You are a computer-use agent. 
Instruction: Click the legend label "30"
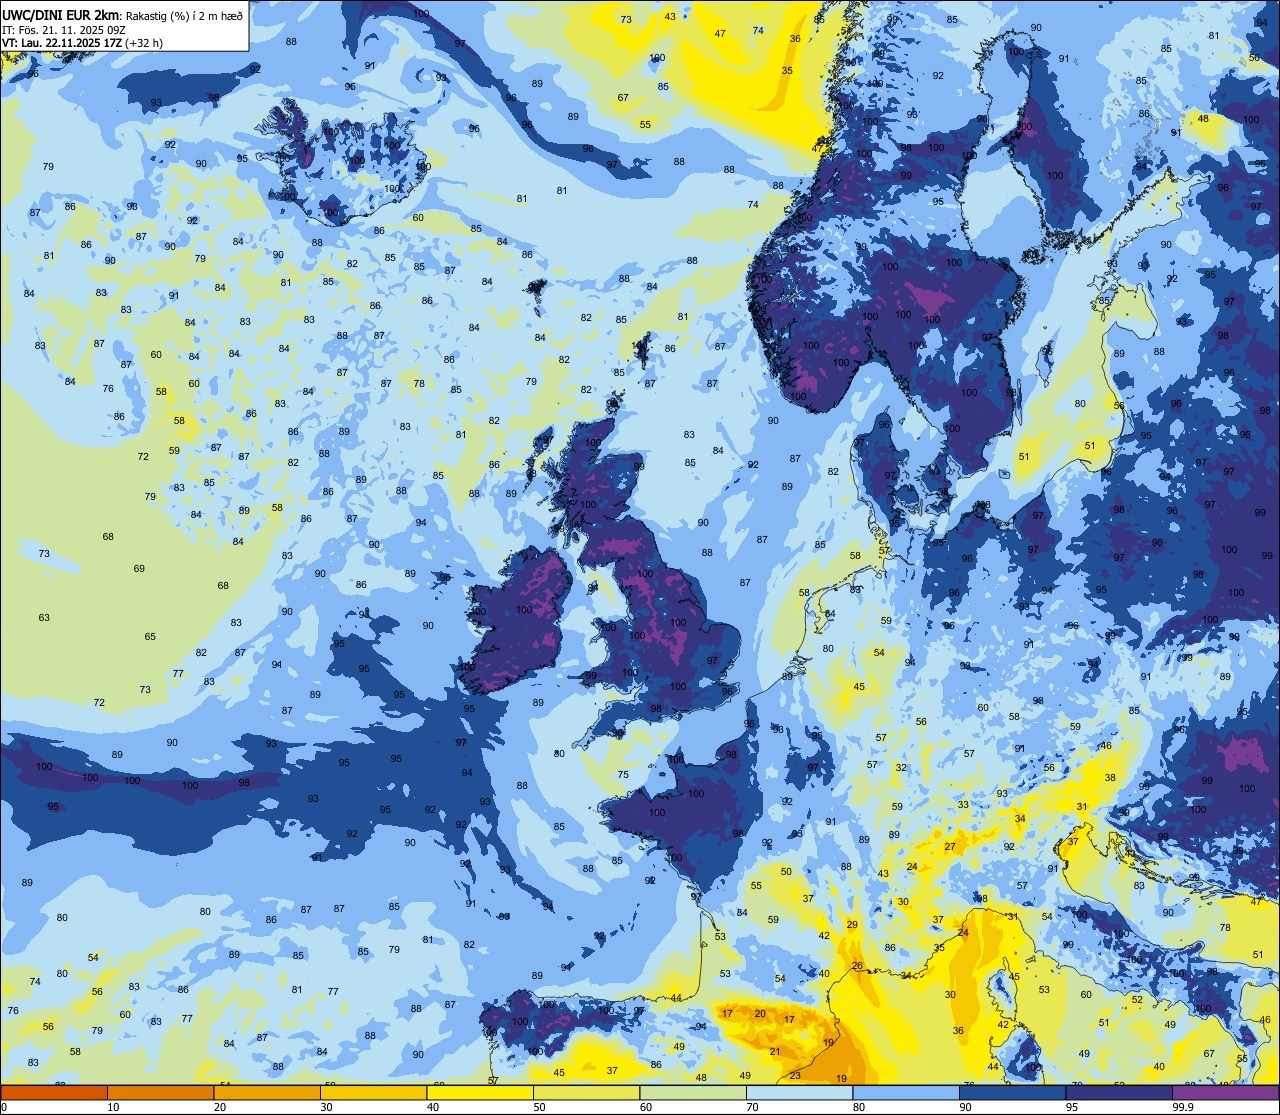pyautogui.click(x=326, y=1107)
